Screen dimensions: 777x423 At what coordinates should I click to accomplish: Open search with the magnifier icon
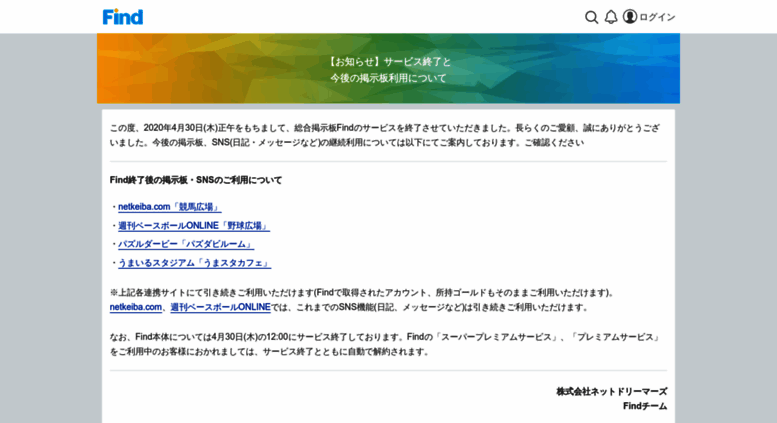pyautogui.click(x=591, y=17)
